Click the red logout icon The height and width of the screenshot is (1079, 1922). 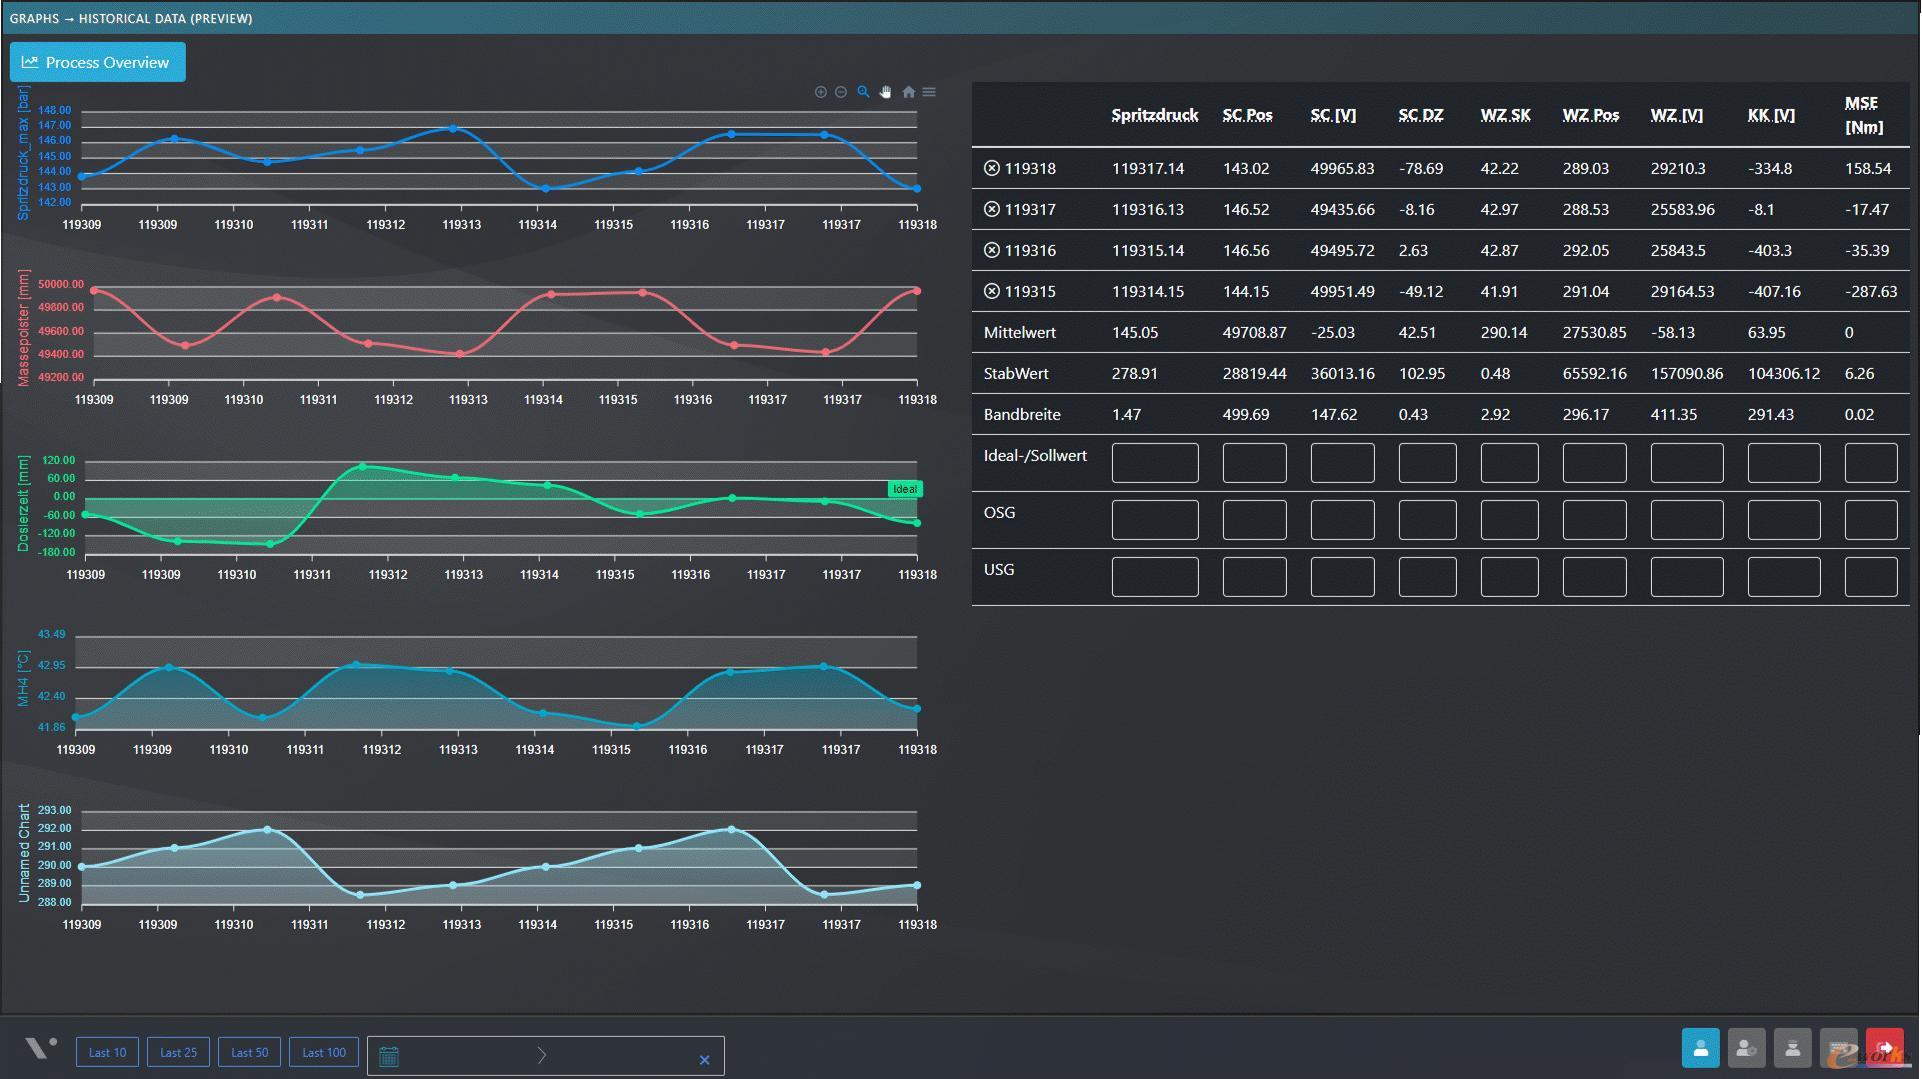coord(1884,1048)
